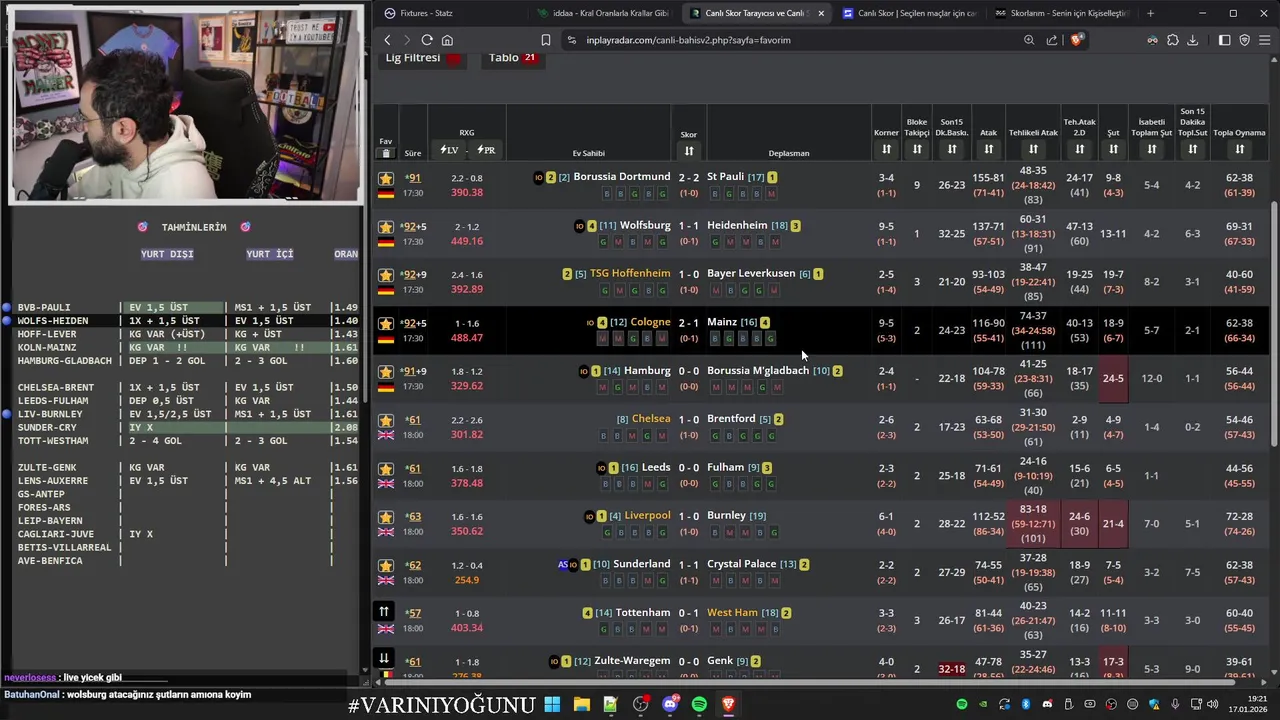Toggle favorite star for Wolfsburg match
The width and height of the screenshot is (1280, 720).
tap(386, 227)
